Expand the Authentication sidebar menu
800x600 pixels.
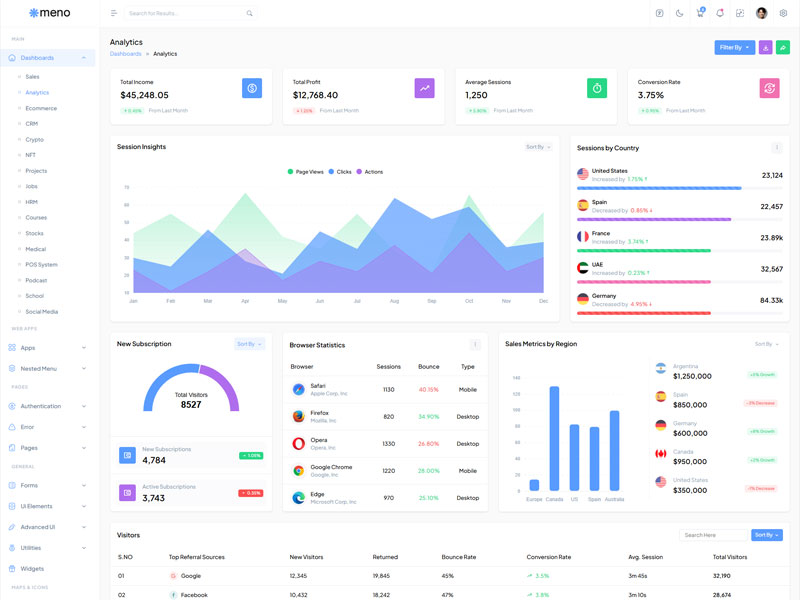click(x=48, y=406)
